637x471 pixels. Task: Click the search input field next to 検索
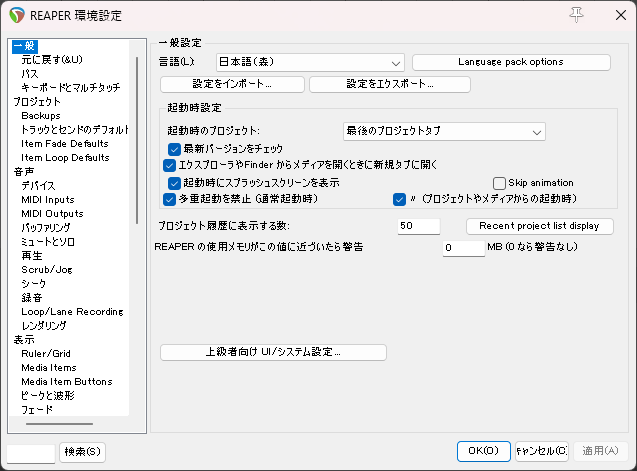(31, 454)
